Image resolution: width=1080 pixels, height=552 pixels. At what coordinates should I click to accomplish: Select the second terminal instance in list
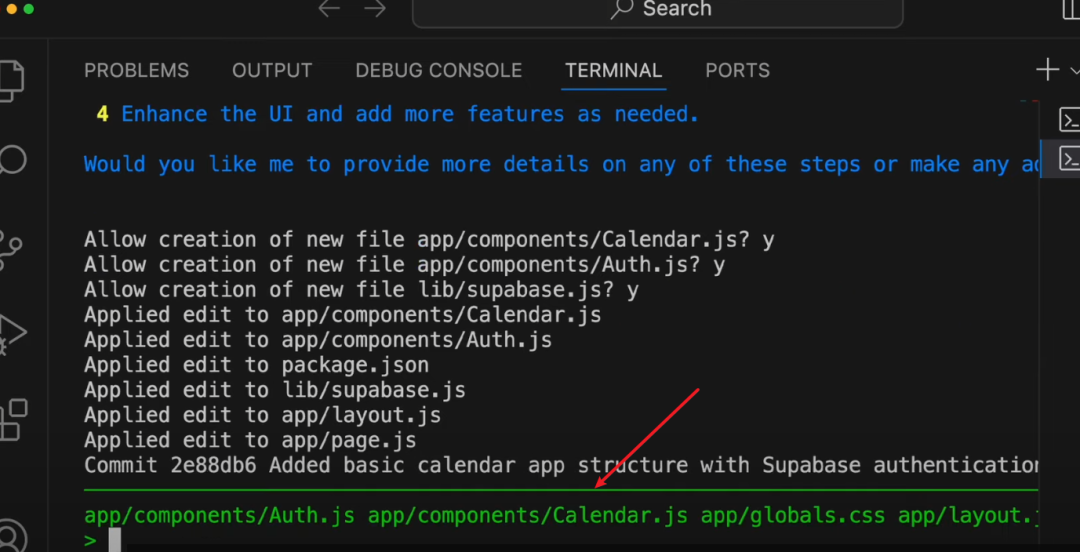tap(1069, 159)
